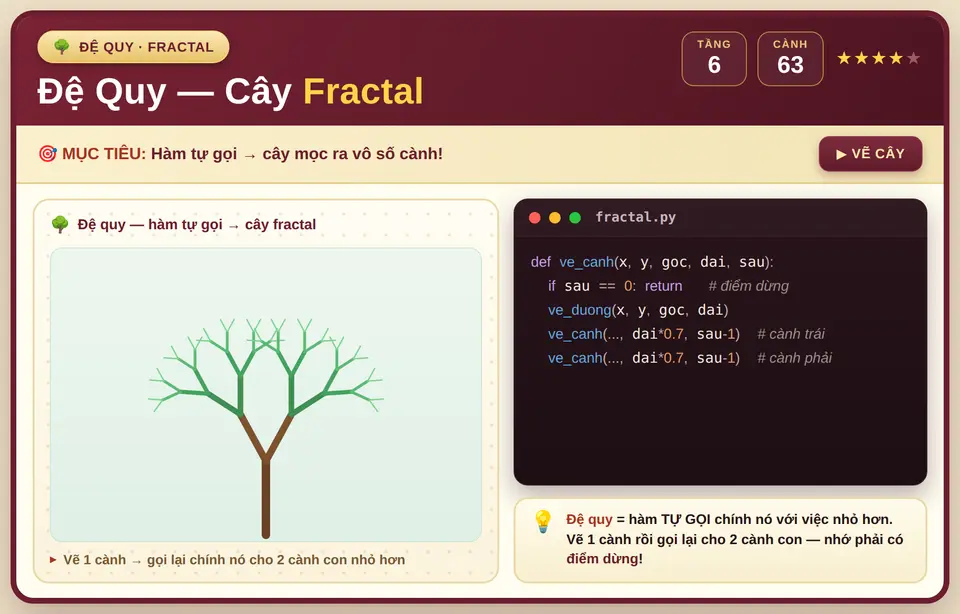Click the tree icon in the canvas panel title
Screen dimensions: 960x614
(60, 224)
